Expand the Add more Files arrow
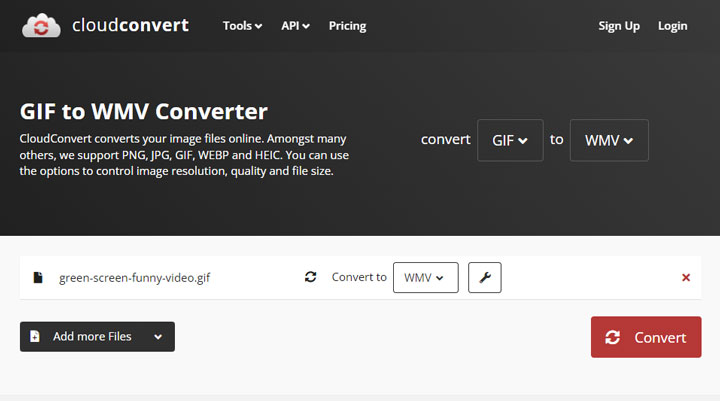The image size is (720, 401). pos(158,337)
